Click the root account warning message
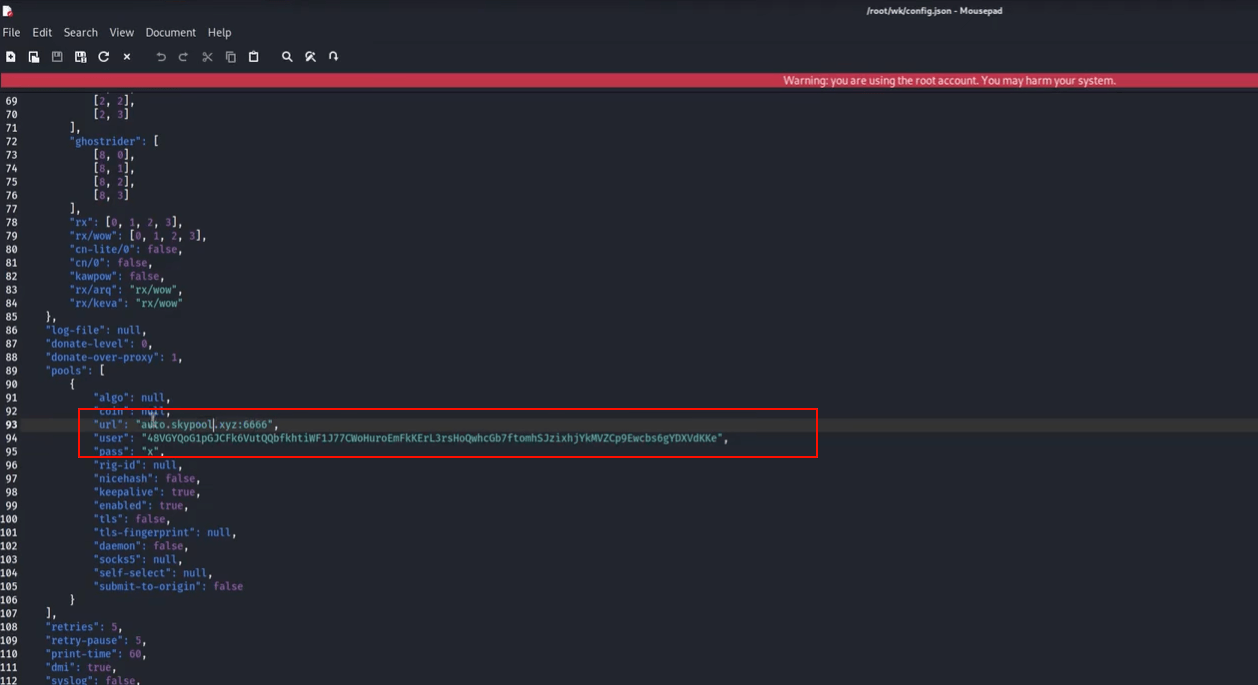 coord(949,80)
